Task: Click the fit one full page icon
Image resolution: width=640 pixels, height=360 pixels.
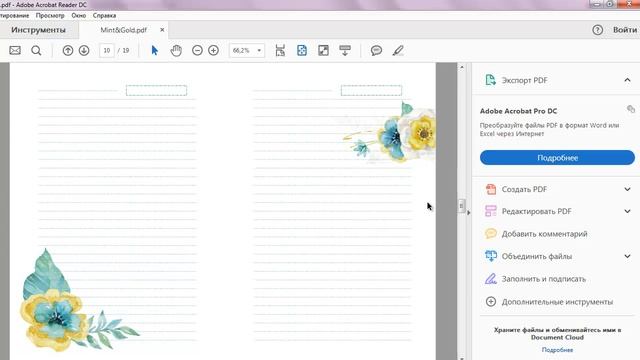Action: pyautogui.click(x=302, y=50)
